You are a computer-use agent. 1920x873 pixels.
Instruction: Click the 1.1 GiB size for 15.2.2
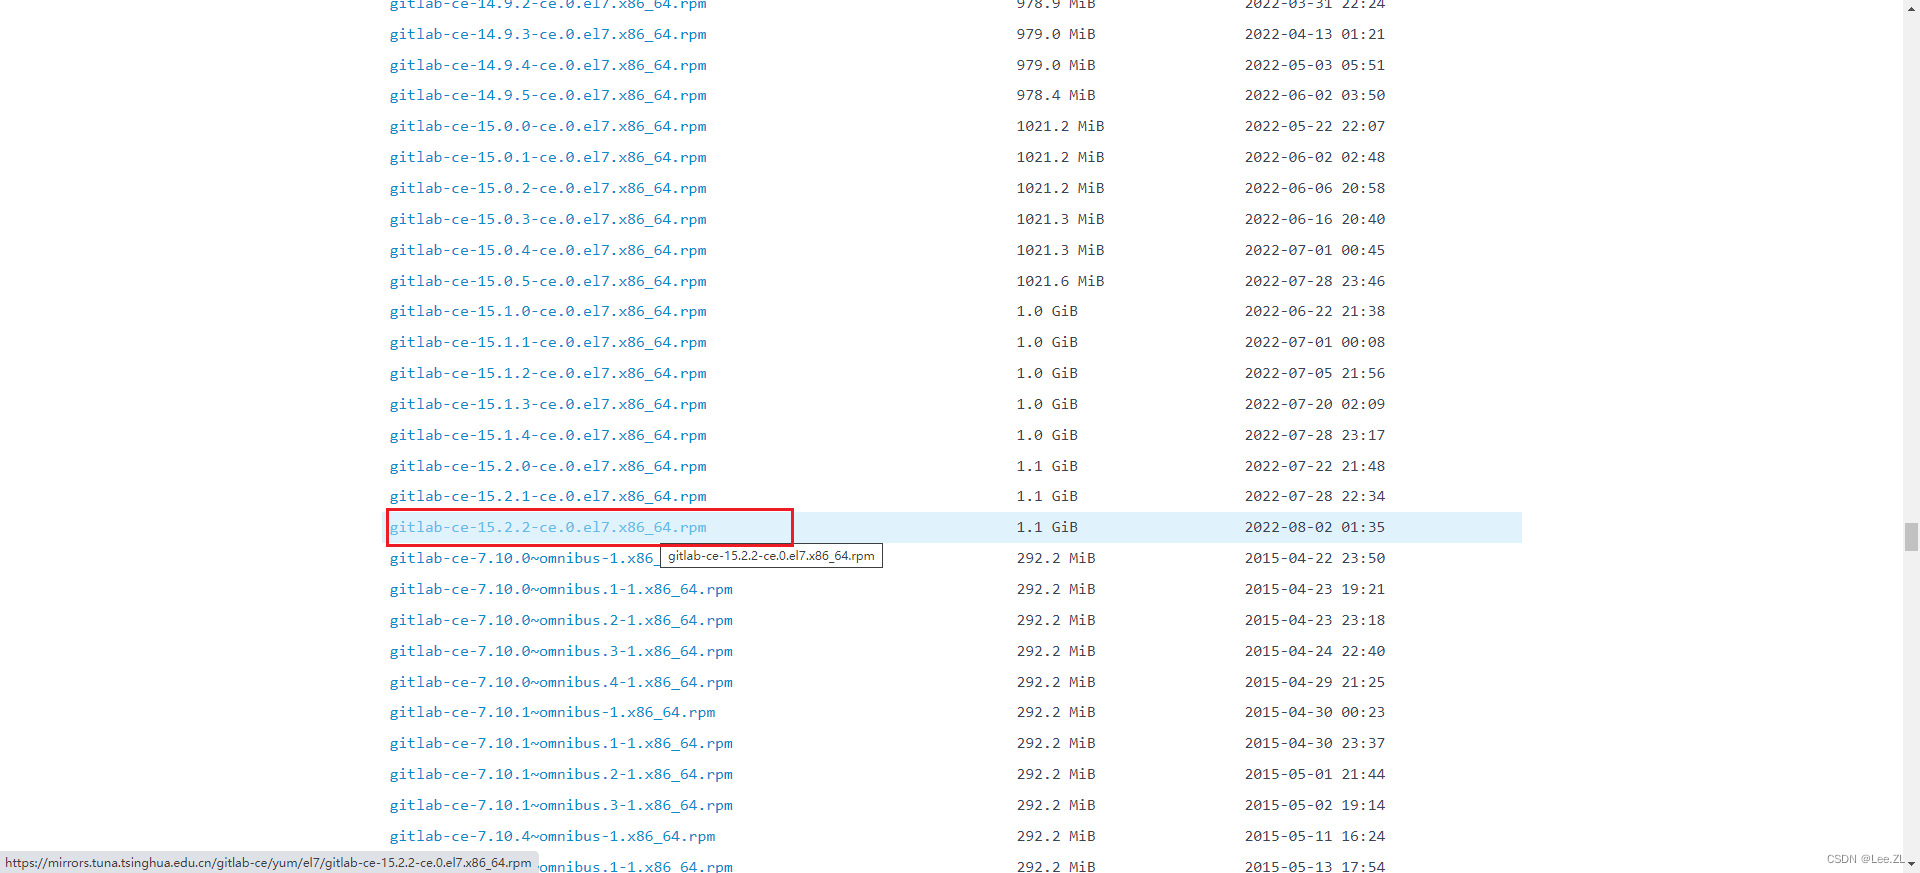[1047, 527]
